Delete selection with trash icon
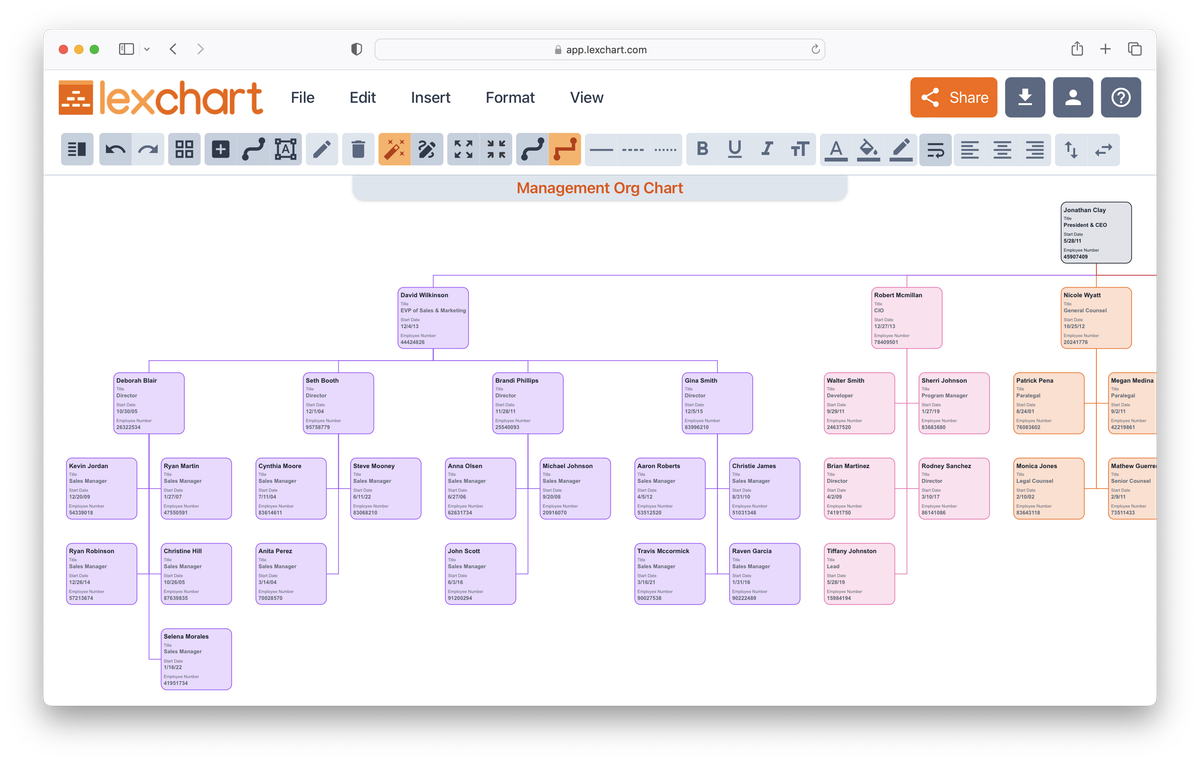This screenshot has width=1200, height=763. click(358, 149)
